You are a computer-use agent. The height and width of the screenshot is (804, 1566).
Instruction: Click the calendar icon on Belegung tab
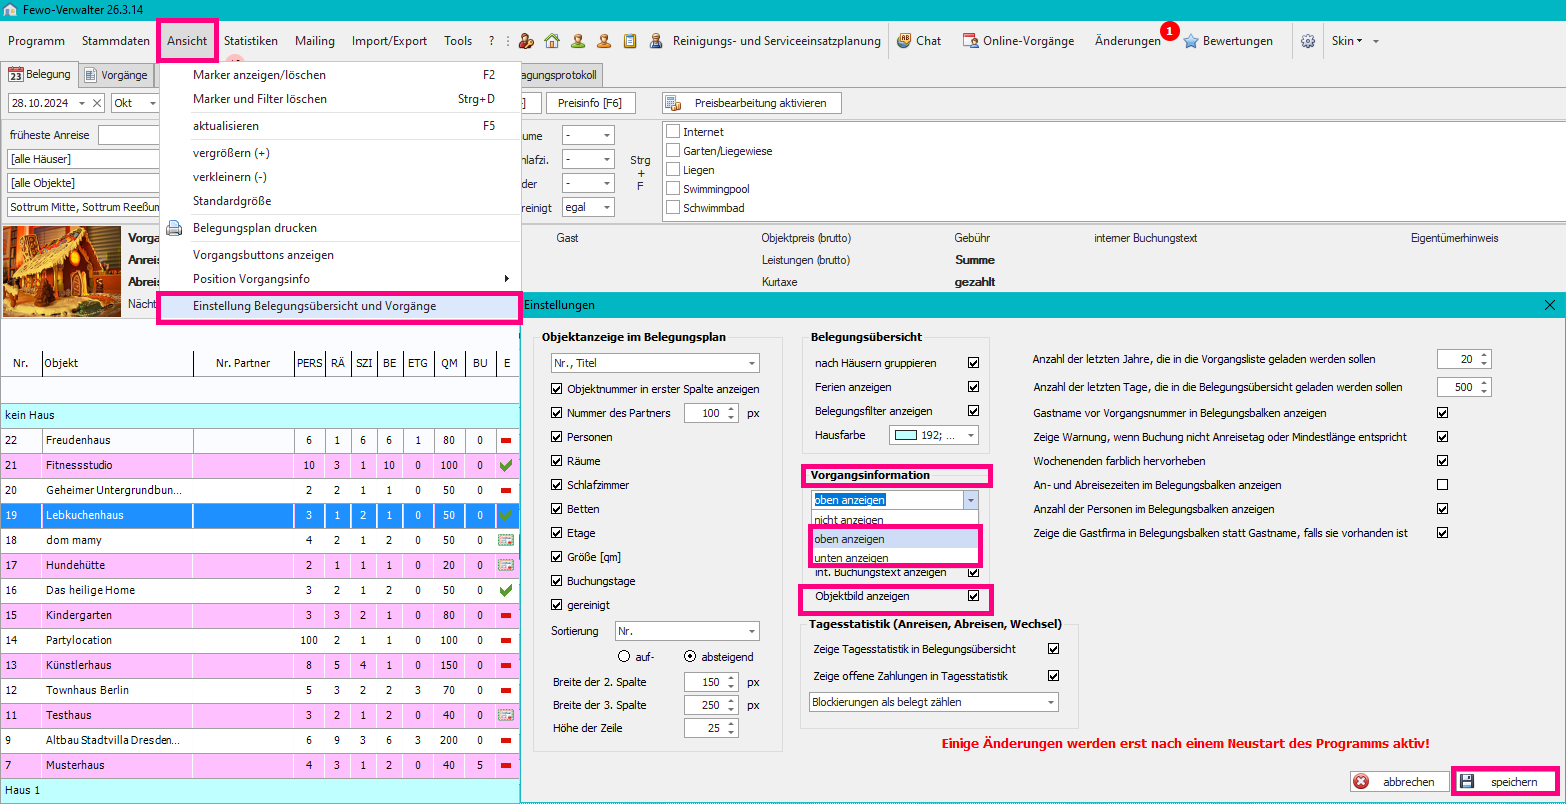[16, 74]
